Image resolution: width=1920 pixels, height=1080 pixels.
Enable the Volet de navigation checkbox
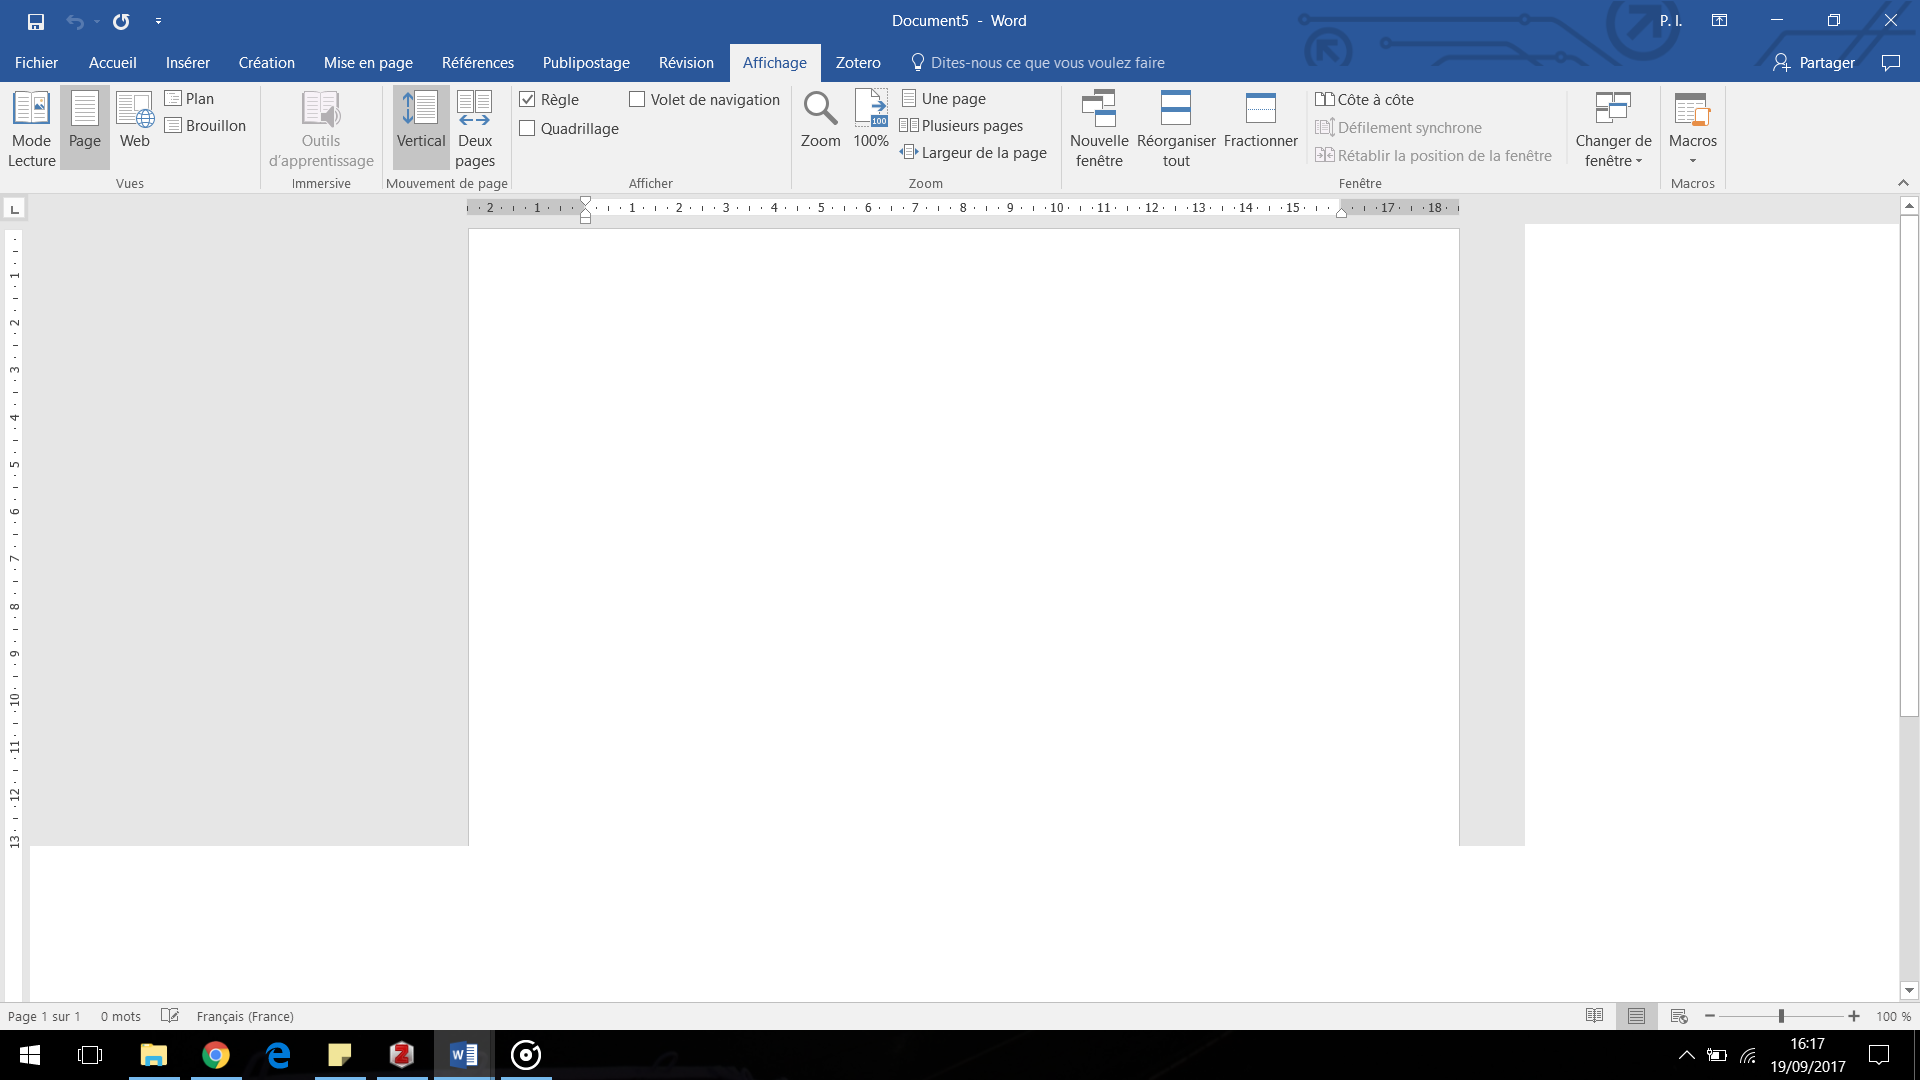637,99
